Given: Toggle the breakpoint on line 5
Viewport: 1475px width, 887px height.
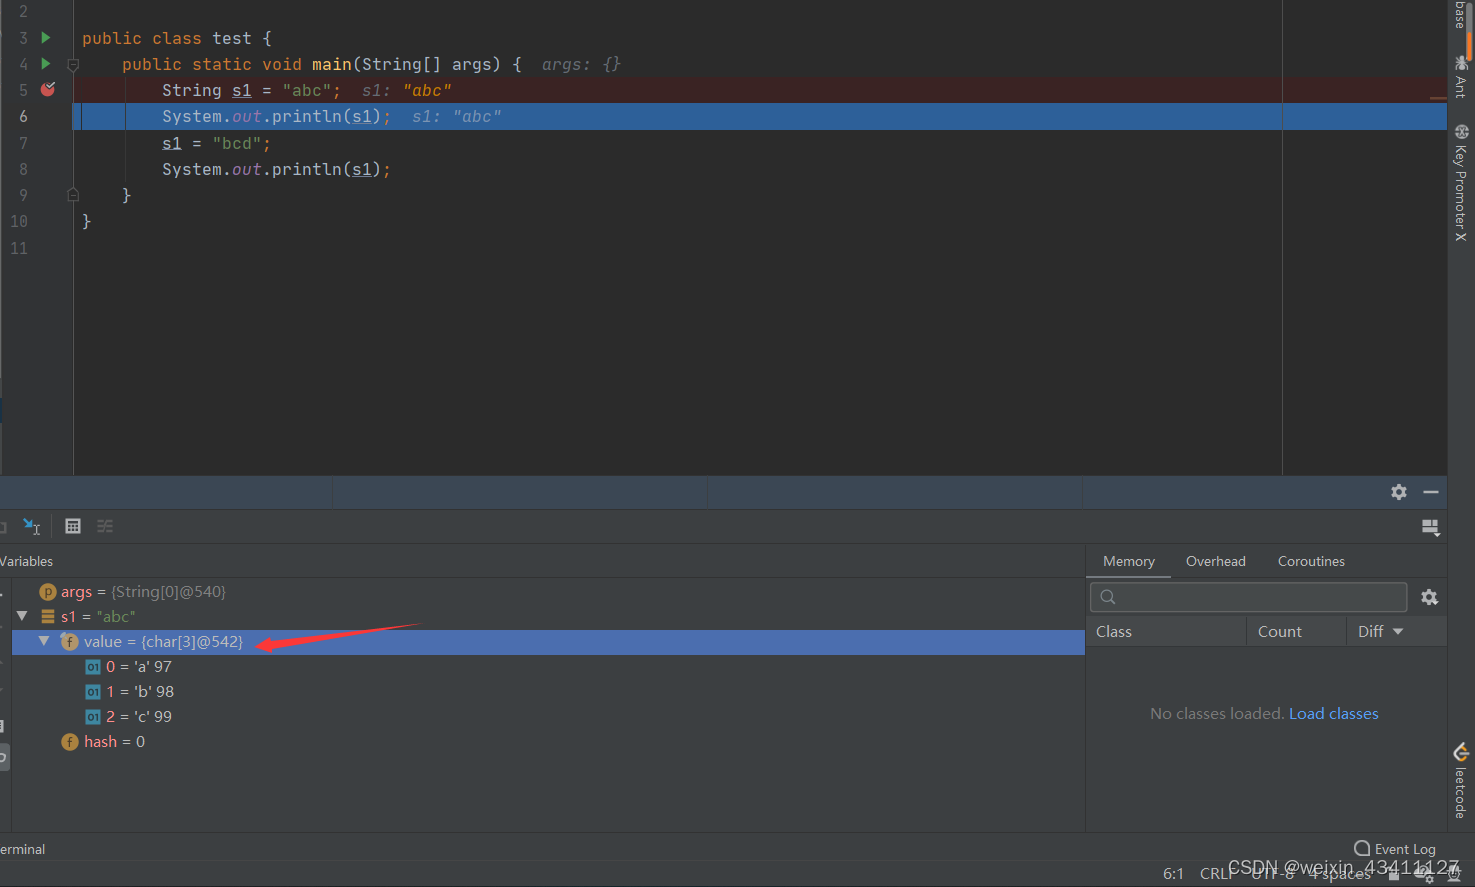Looking at the screenshot, I should point(47,89).
